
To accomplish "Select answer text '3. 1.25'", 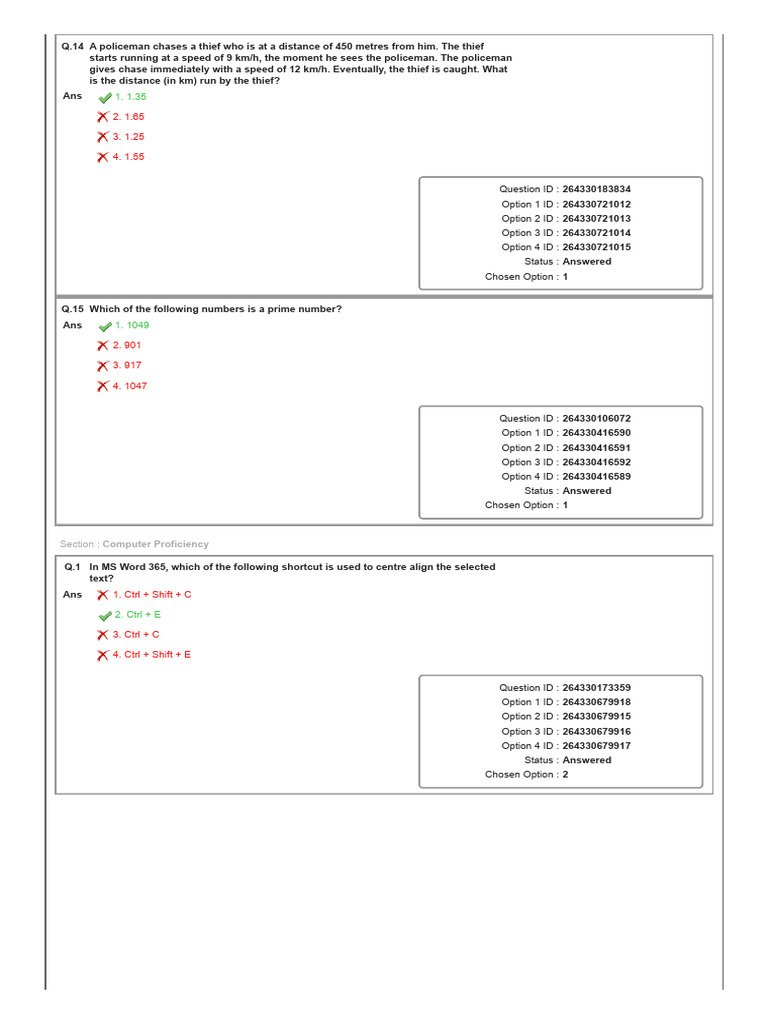I will [x=128, y=137].
